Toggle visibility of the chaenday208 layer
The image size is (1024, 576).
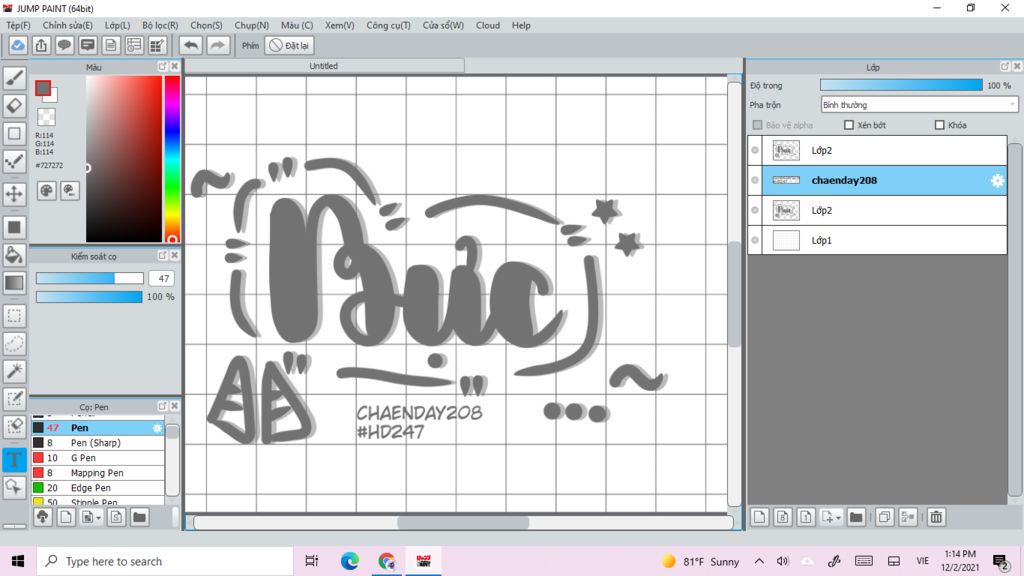[755, 180]
